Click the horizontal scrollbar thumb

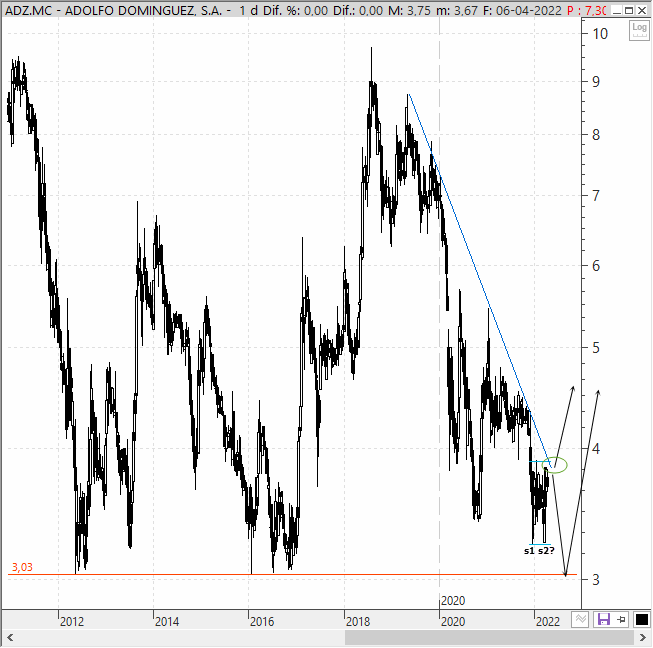[489, 637]
